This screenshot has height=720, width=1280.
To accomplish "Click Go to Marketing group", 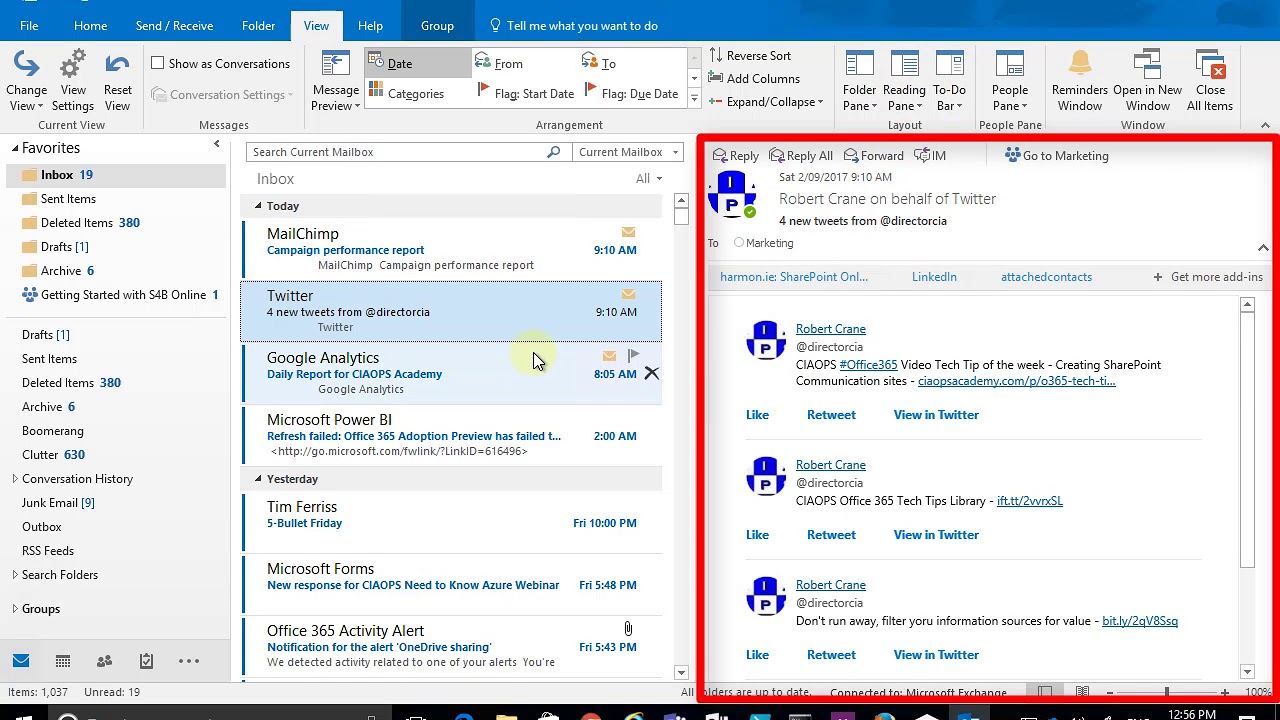I will (x=1057, y=156).
